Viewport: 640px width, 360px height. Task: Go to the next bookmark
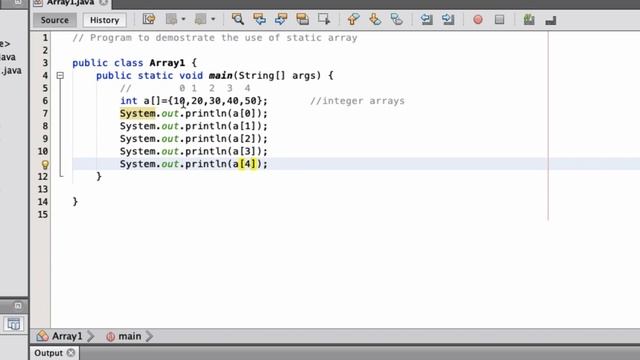coord(375,19)
